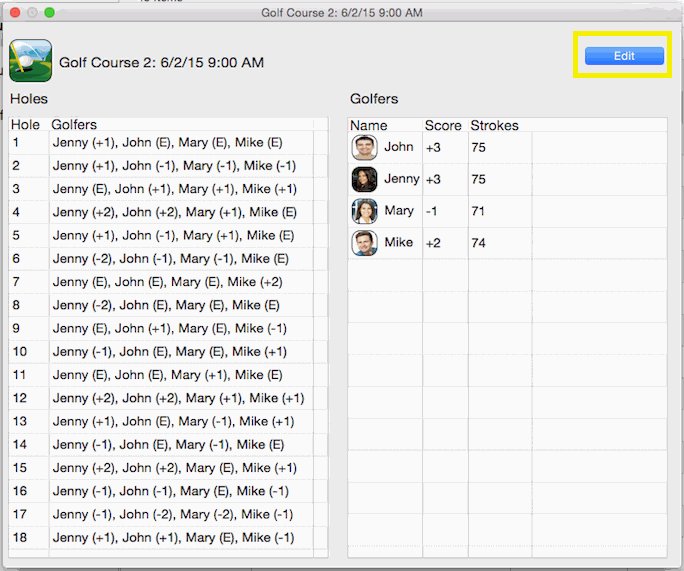The width and height of the screenshot is (684, 571).
Task: Click the golf course app icon
Action: 31,61
